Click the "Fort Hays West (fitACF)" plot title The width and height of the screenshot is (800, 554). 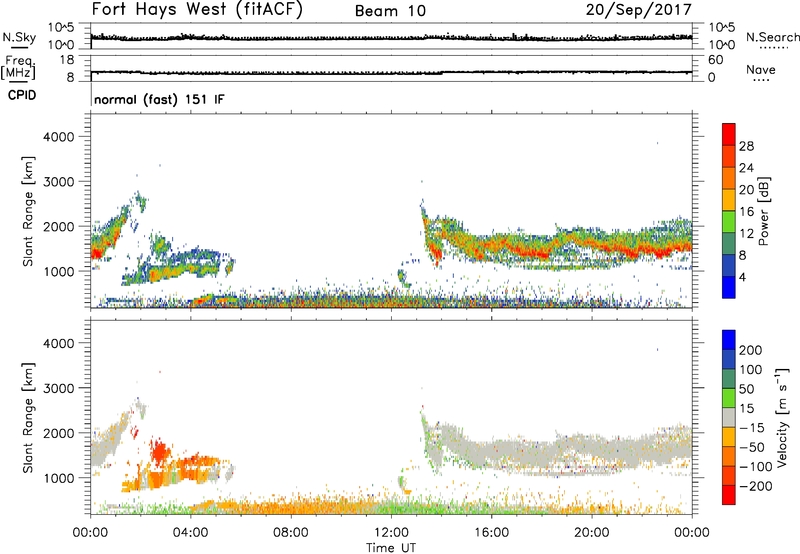[197, 10]
